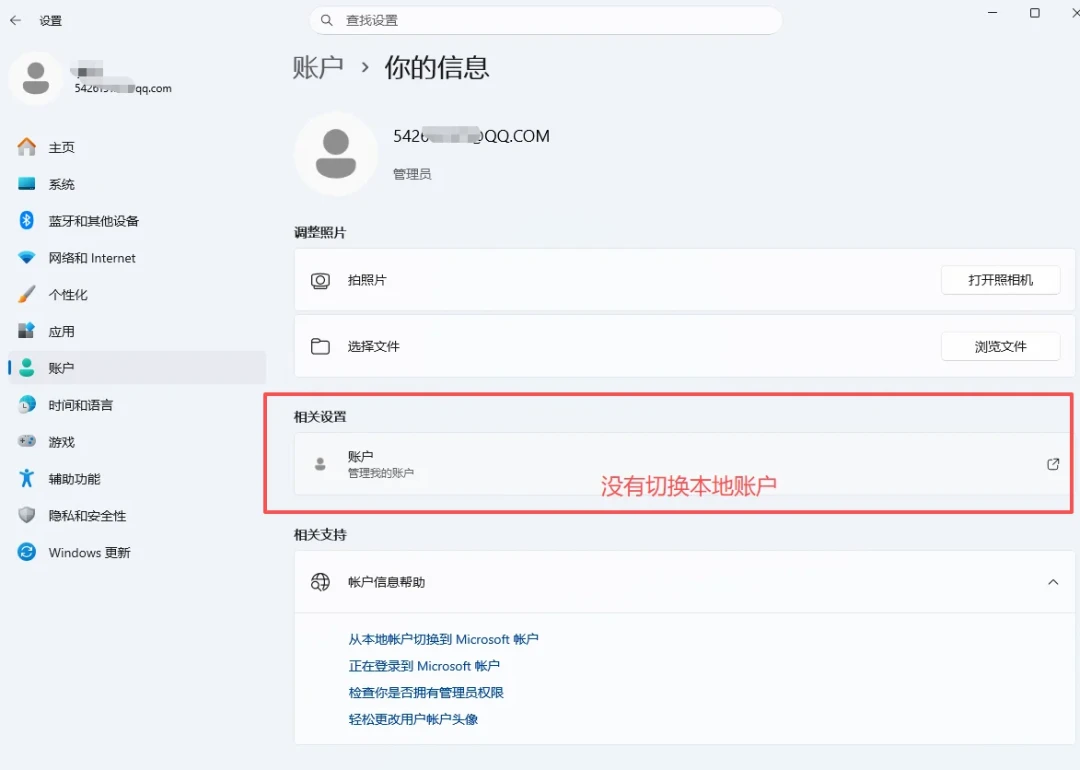The image size is (1080, 770).
Task: Click the Wi-Fi network icon
Action: pyautogui.click(x=27, y=258)
